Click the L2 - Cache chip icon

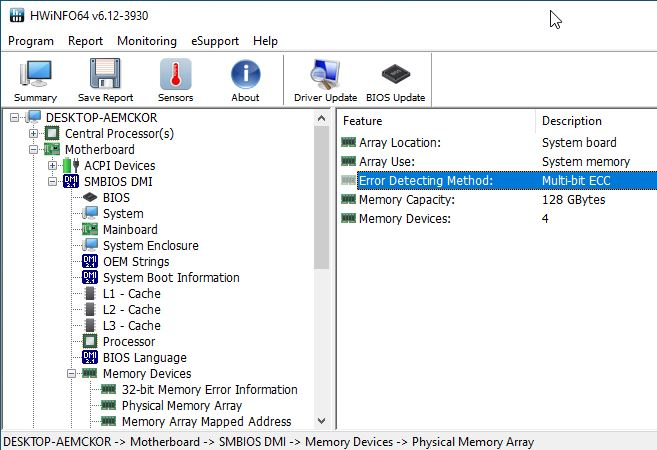coord(90,309)
